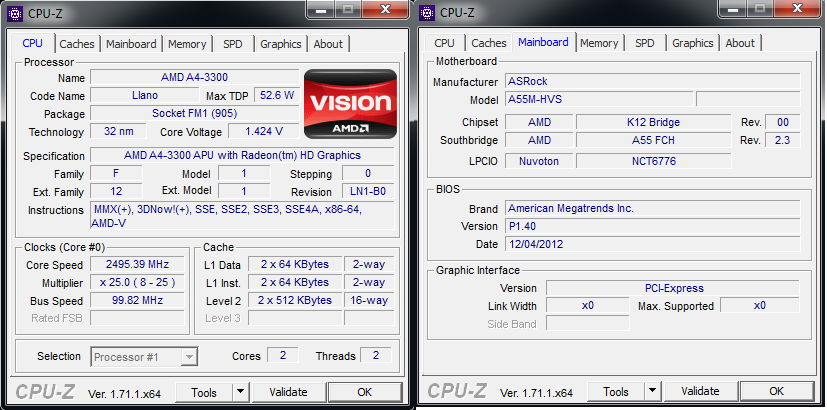Click OK button in right window
The width and height of the screenshot is (827, 410).
tap(776, 391)
